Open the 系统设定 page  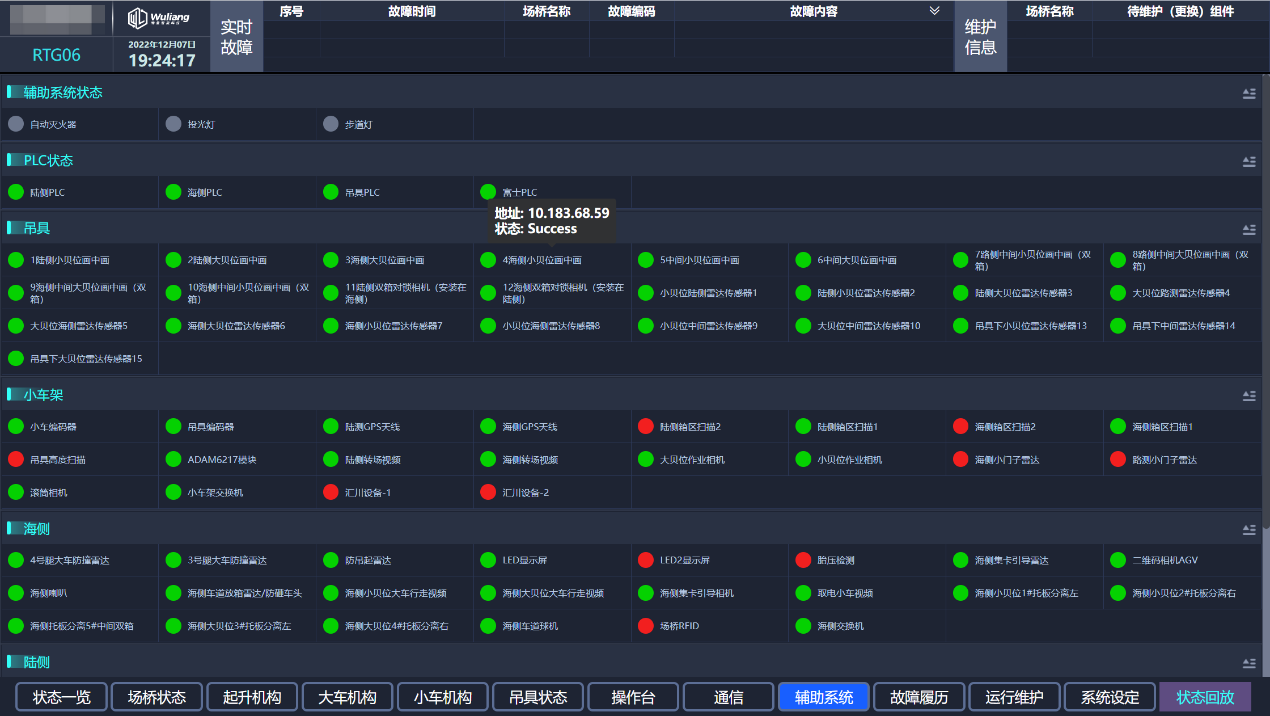pyautogui.click(x=1109, y=697)
